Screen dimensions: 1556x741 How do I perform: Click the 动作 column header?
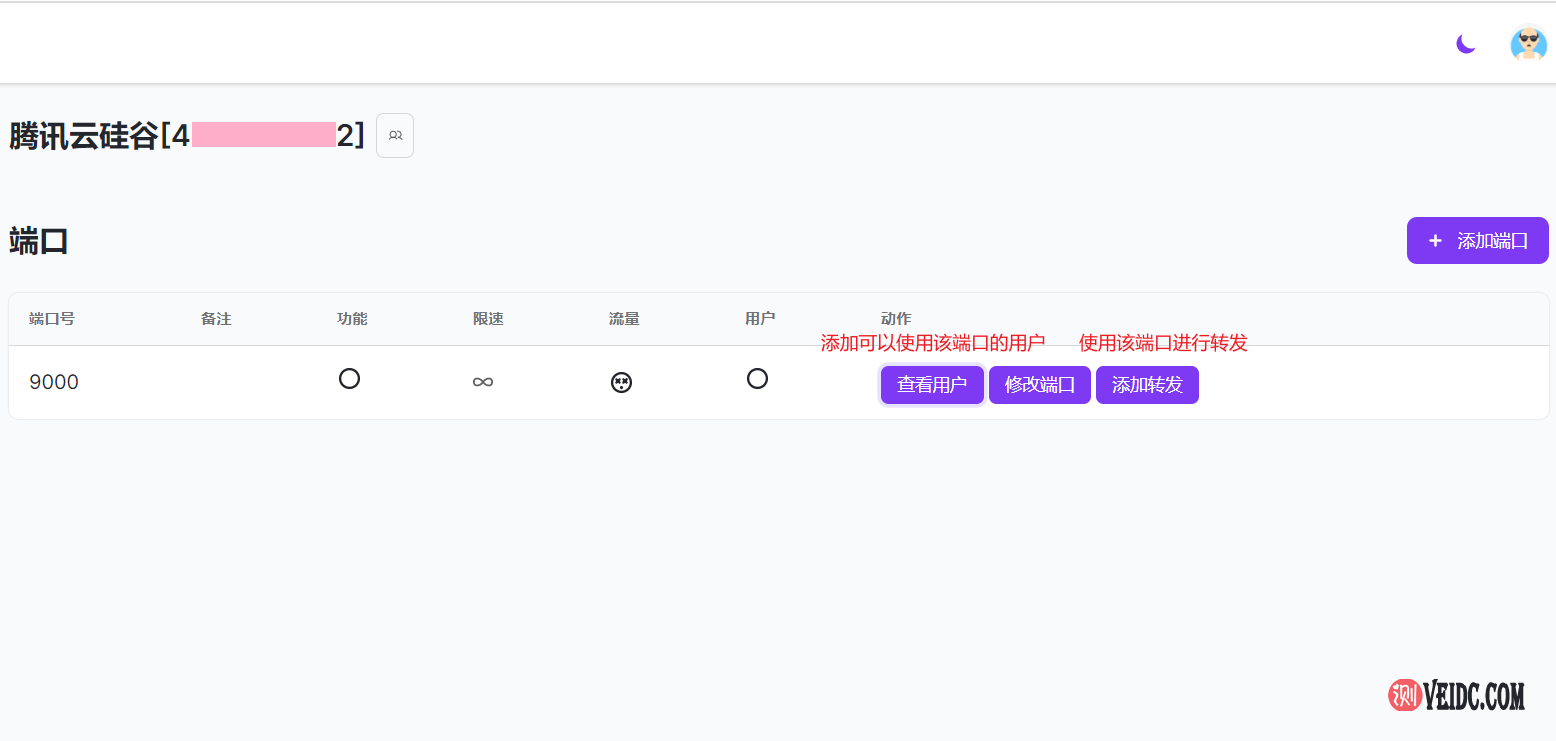click(x=896, y=319)
